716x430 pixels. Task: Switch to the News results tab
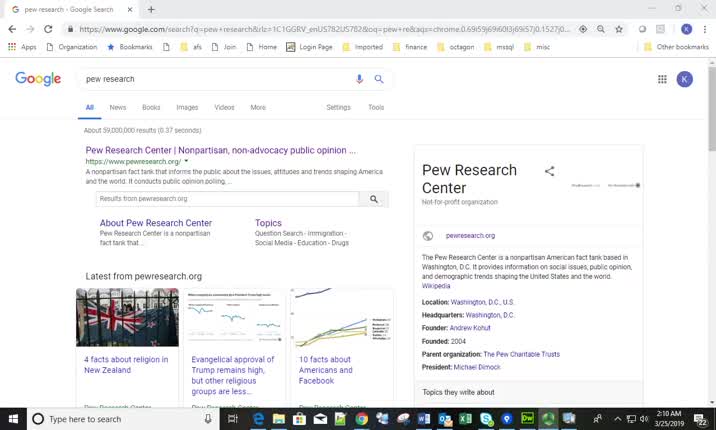[x=118, y=107]
